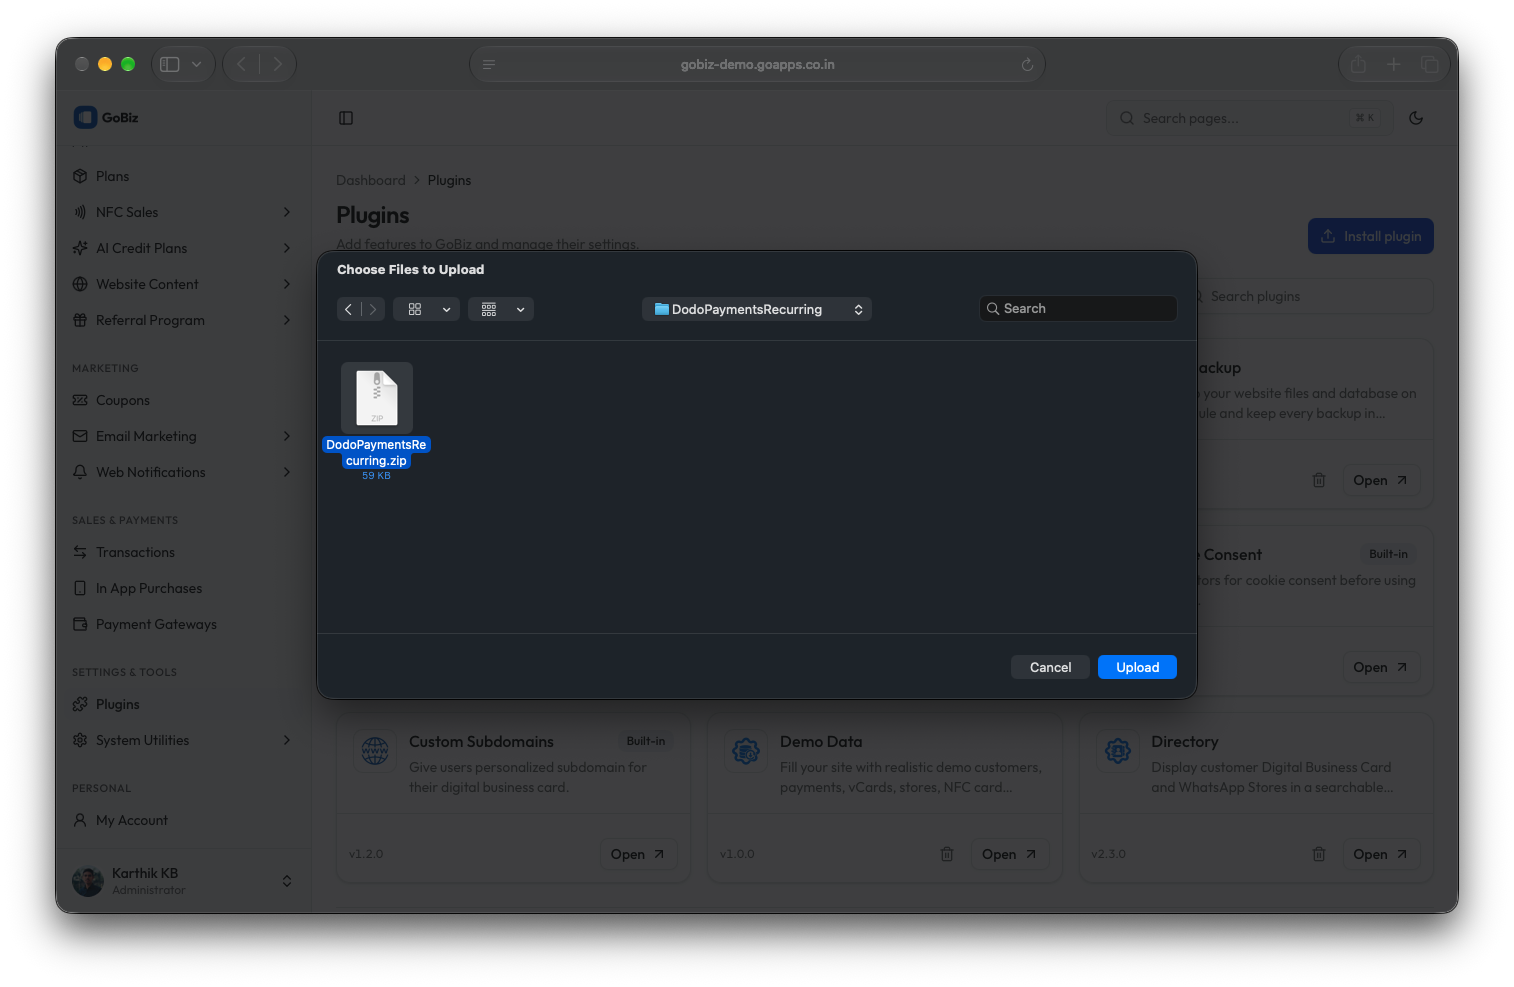Click the Safari address bar

click(x=757, y=64)
